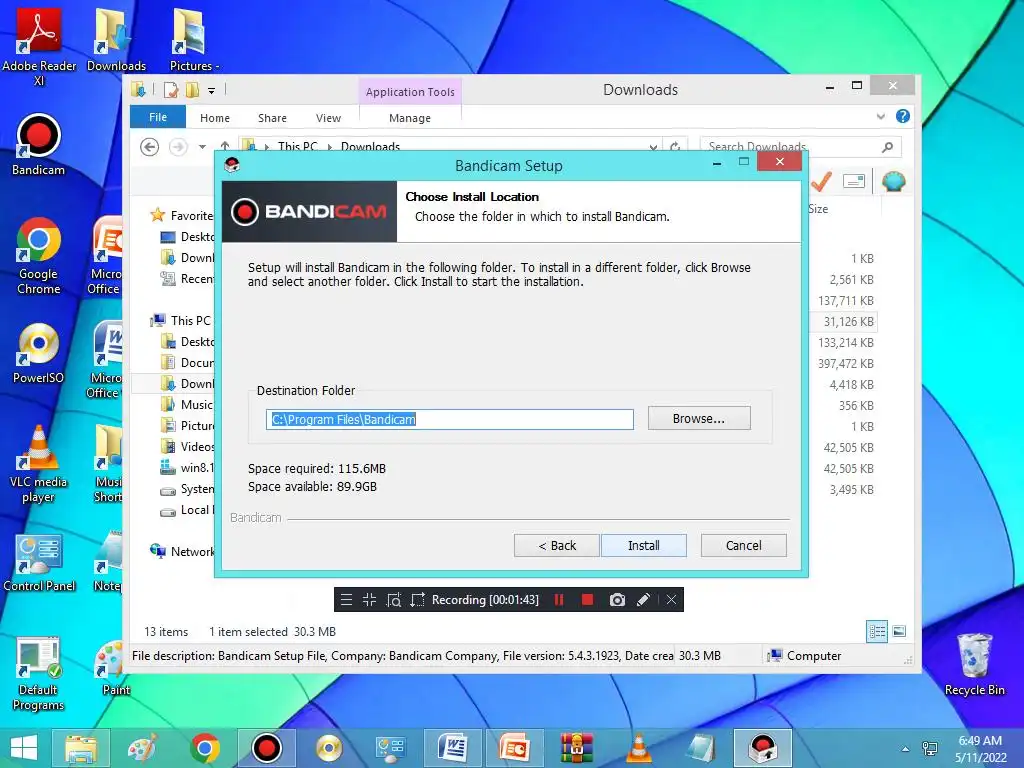The height and width of the screenshot is (768, 1024).
Task: Open VLC media player desktop shortcut
Action: (x=38, y=464)
